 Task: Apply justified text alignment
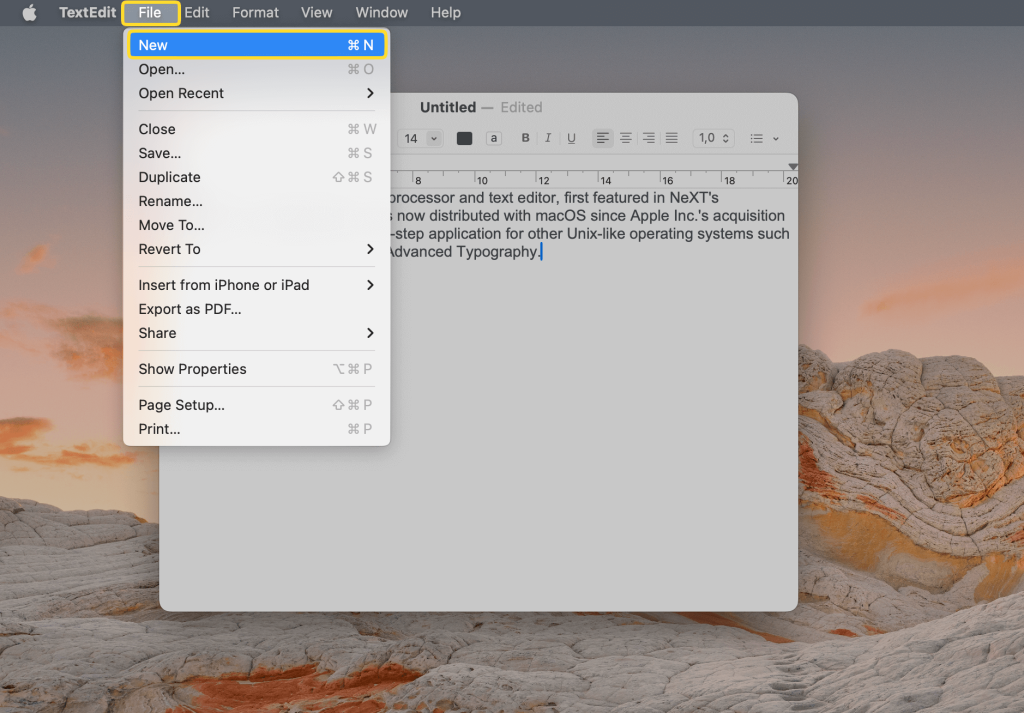pyautogui.click(x=671, y=138)
